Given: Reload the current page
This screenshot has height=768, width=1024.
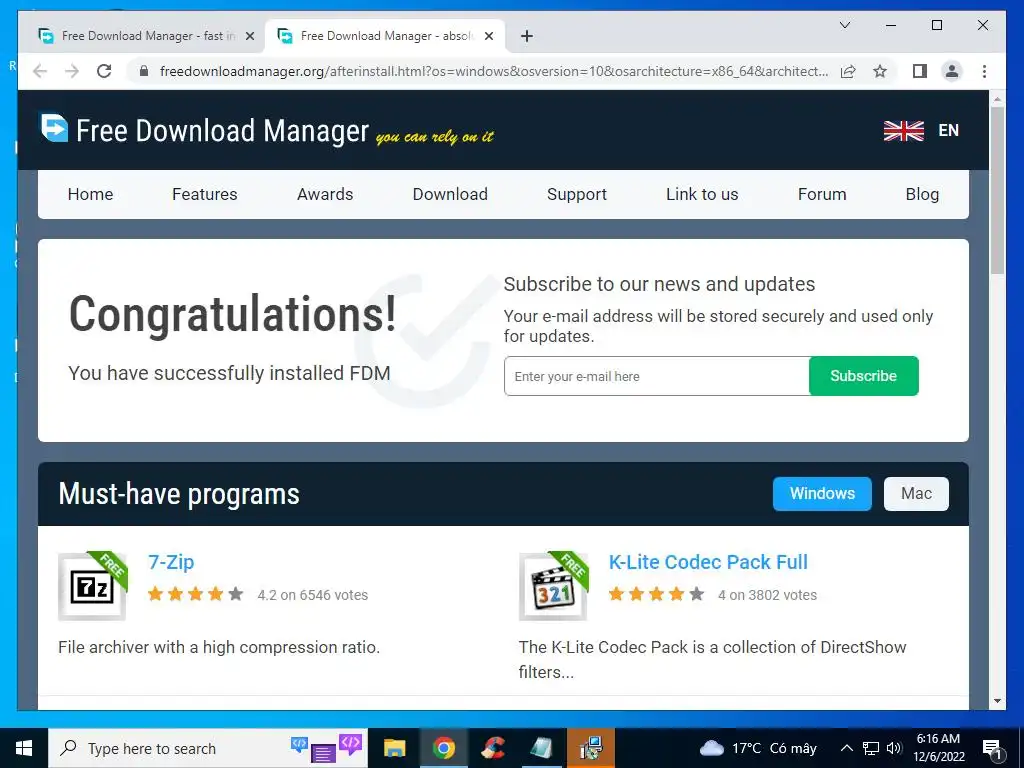Looking at the screenshot, I should (104, 71).
